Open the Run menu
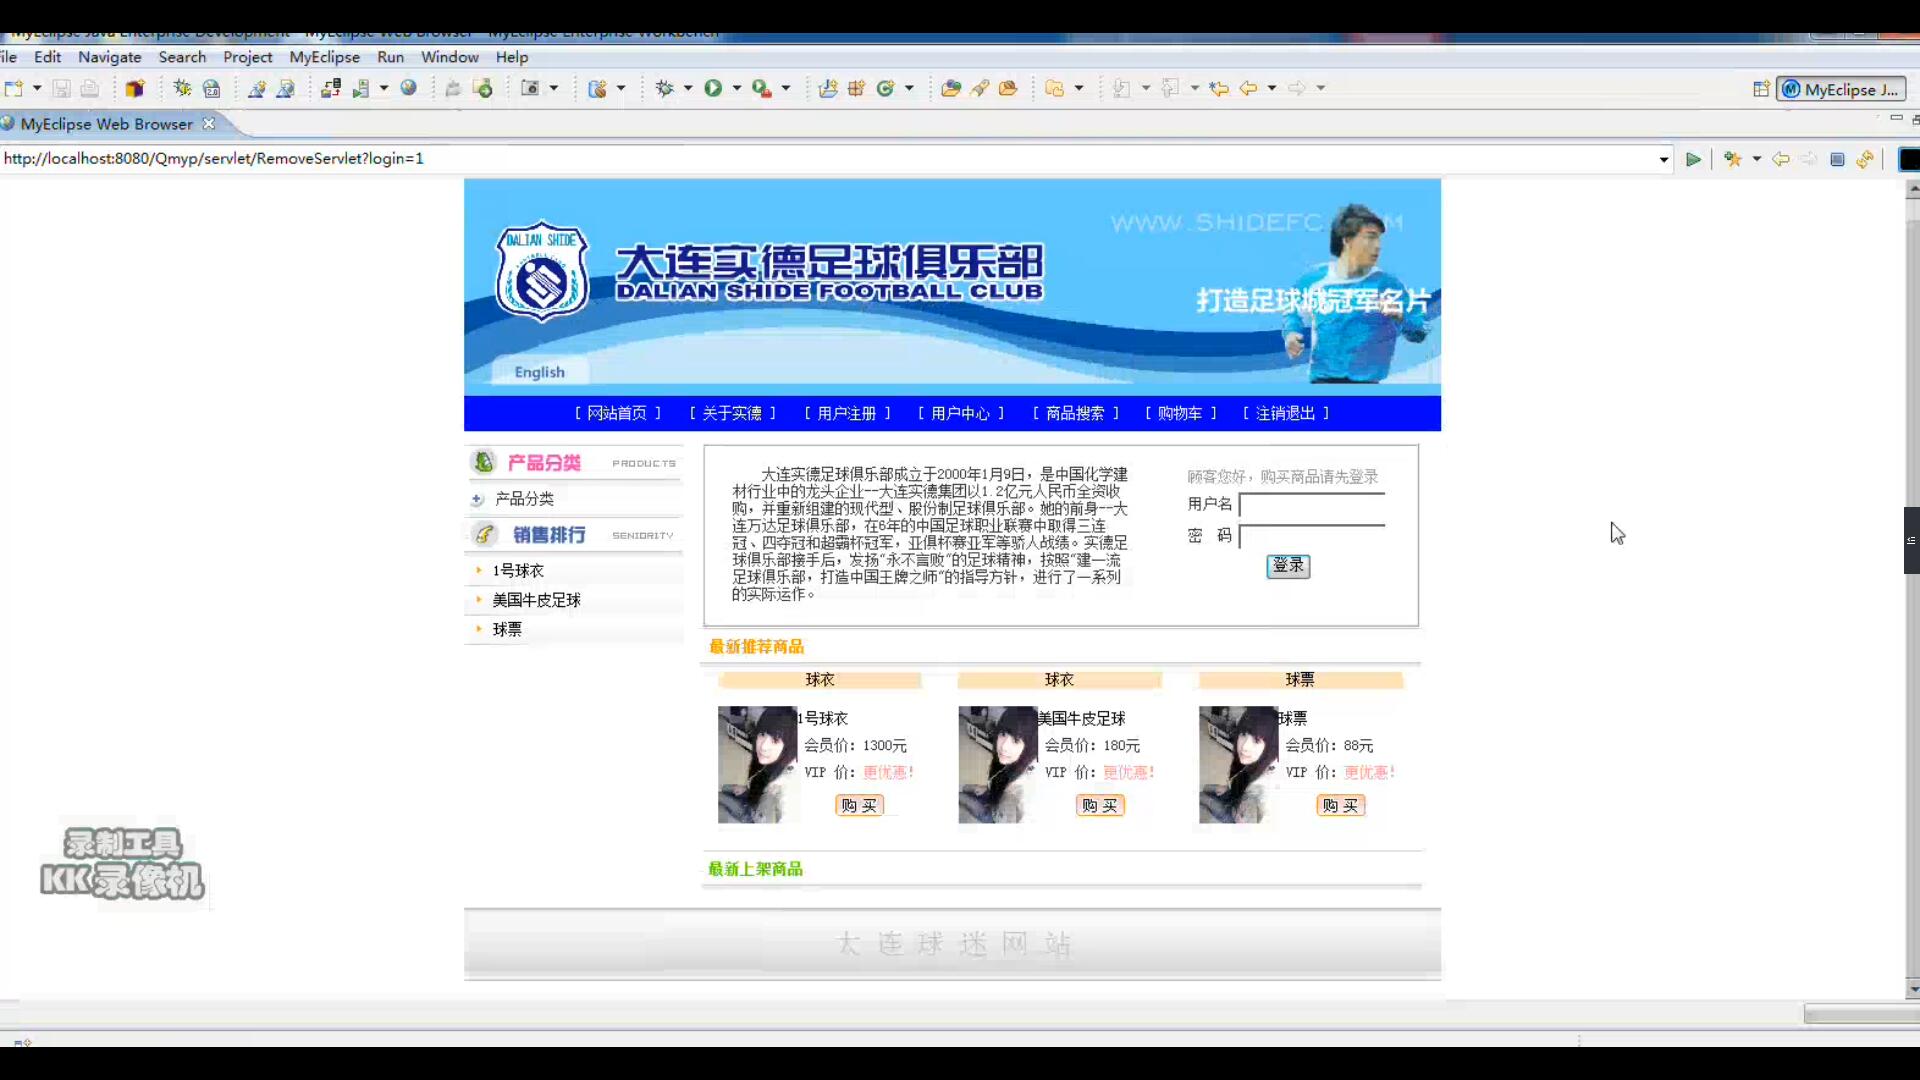Image resolution: width=1920 pixels, height=1080 pixels. coord(390,57)
